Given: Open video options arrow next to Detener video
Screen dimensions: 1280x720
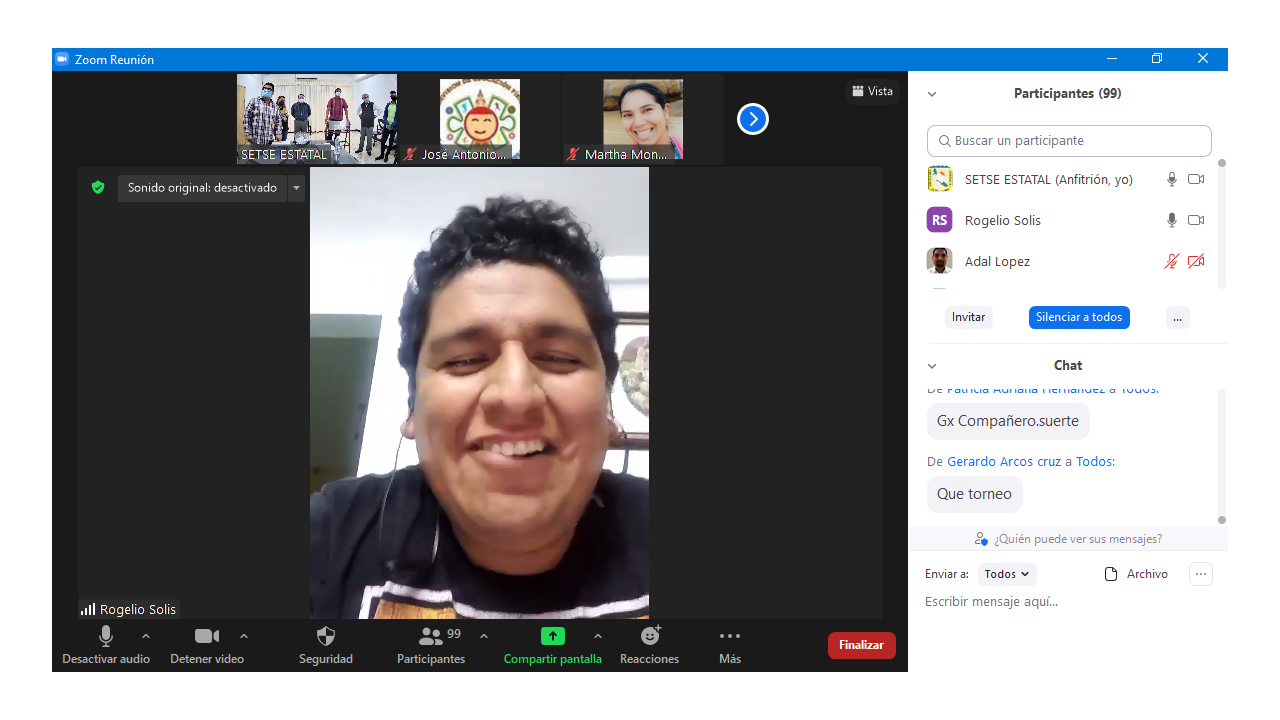Looking at the screenshot, I should (244, 636).
